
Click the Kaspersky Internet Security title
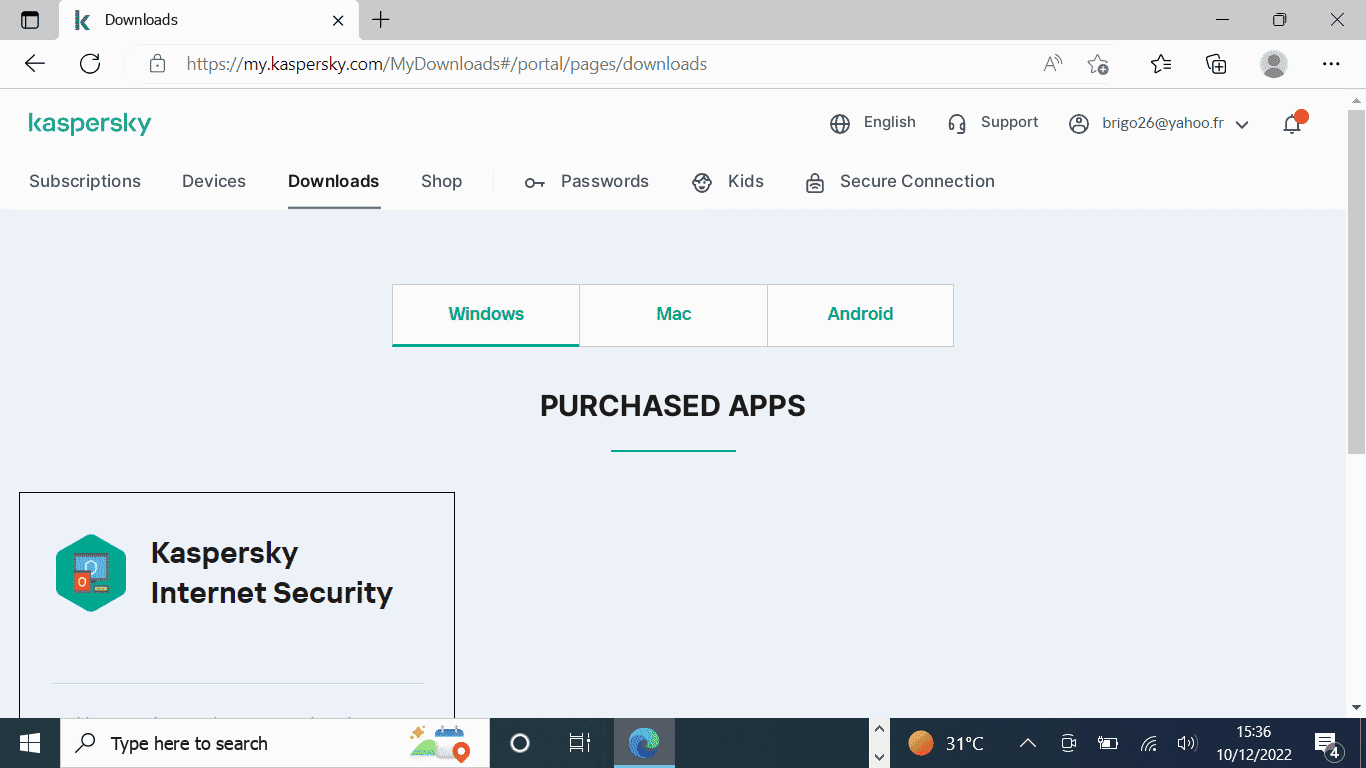coord(272,573)
